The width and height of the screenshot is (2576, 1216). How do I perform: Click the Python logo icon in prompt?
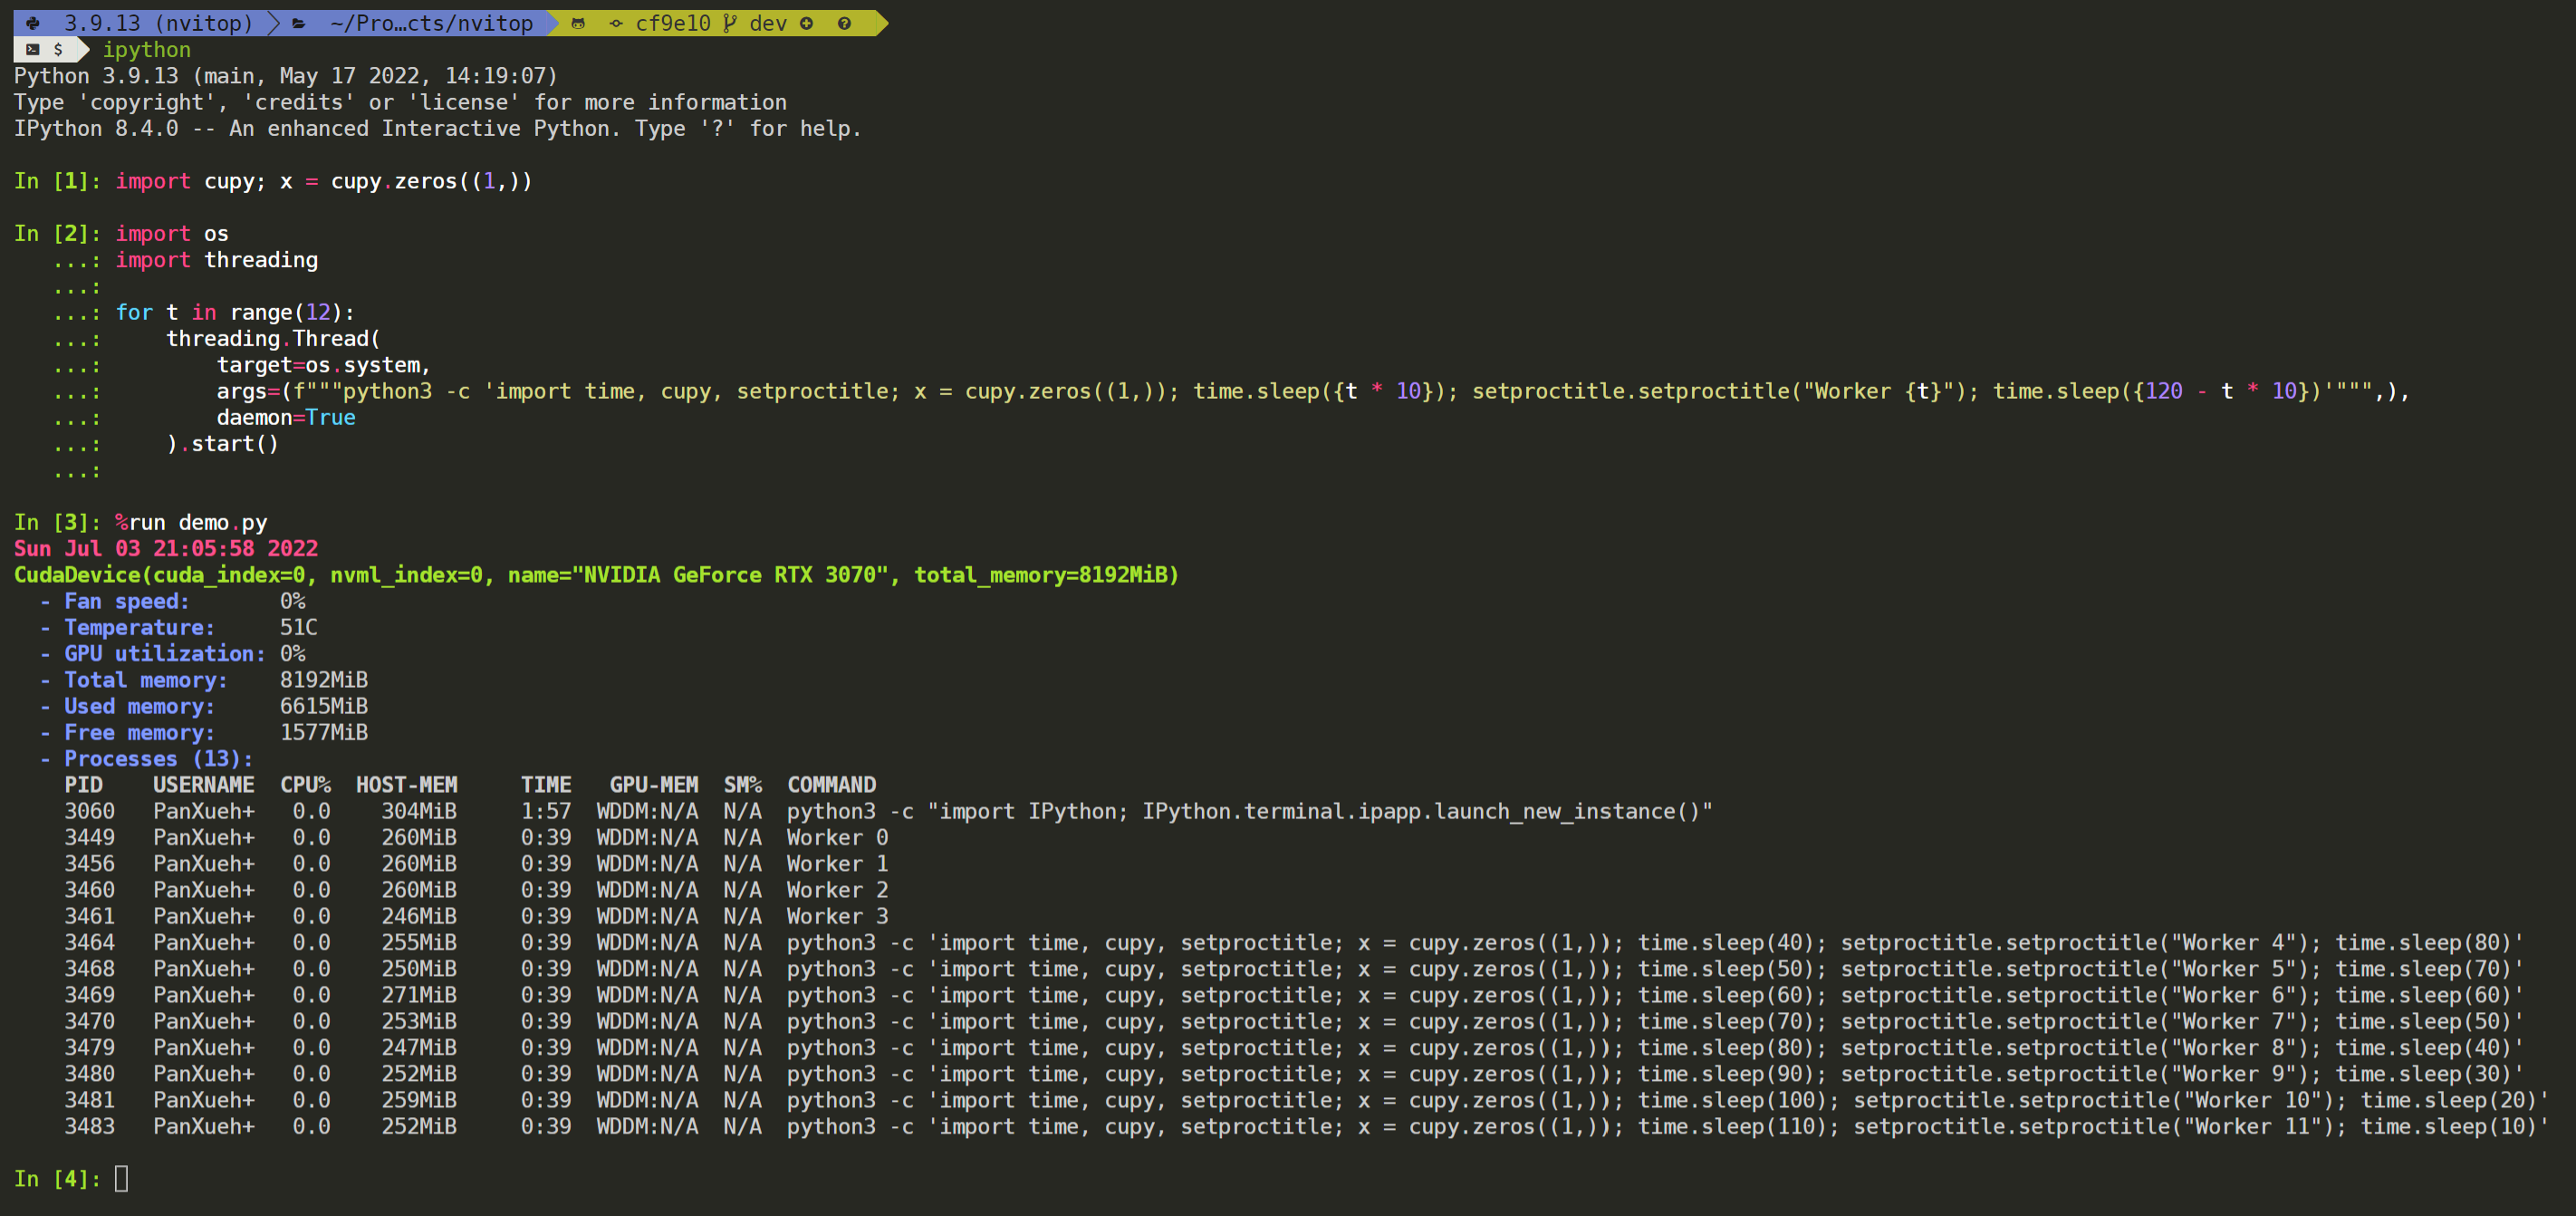[33, 23]
